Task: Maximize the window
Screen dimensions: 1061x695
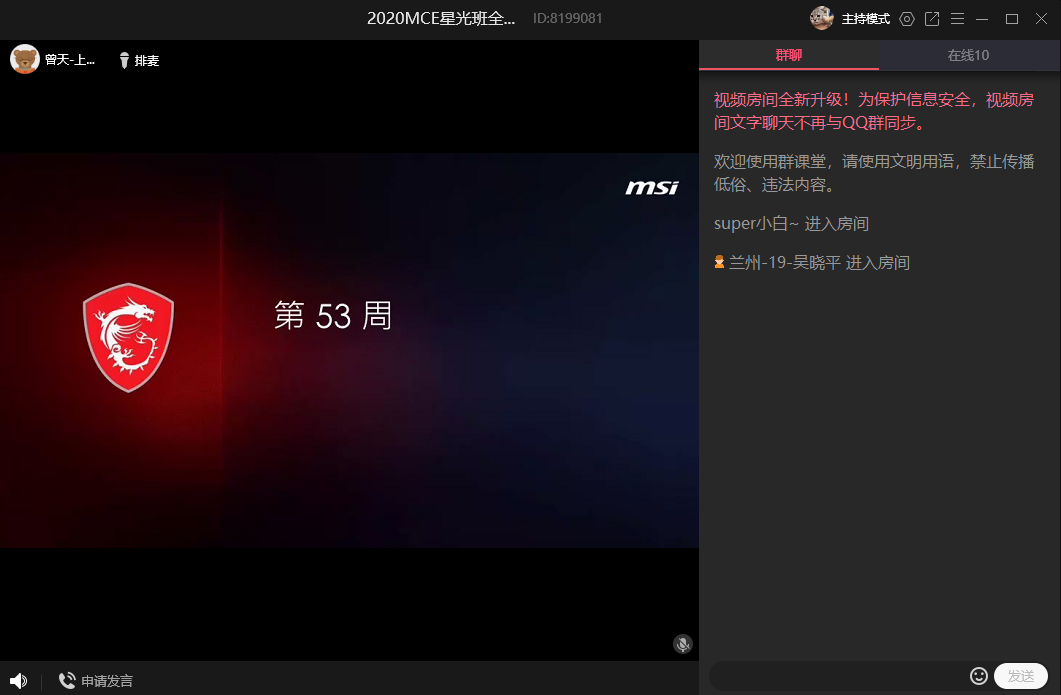Action: tap(1012, 19)
